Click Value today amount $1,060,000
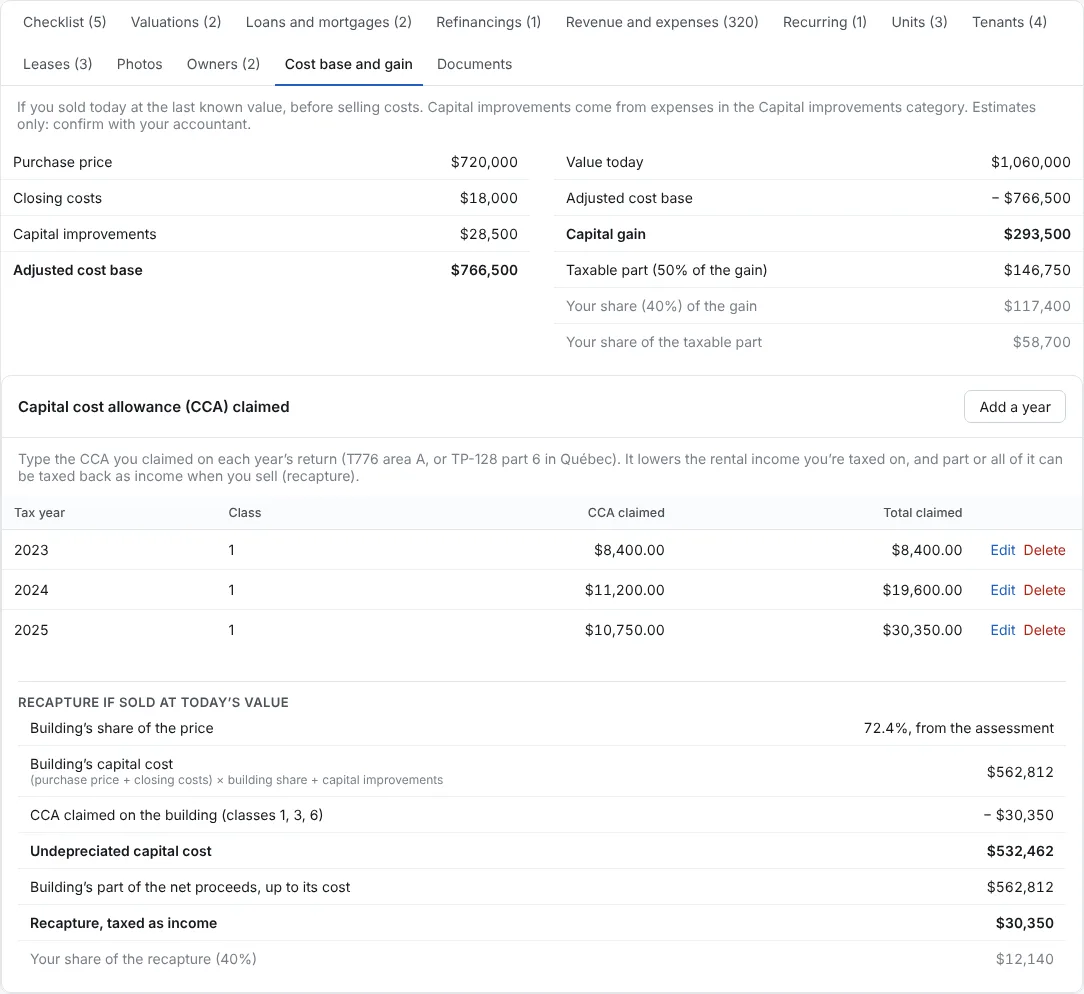 [x=1030, y=162]
